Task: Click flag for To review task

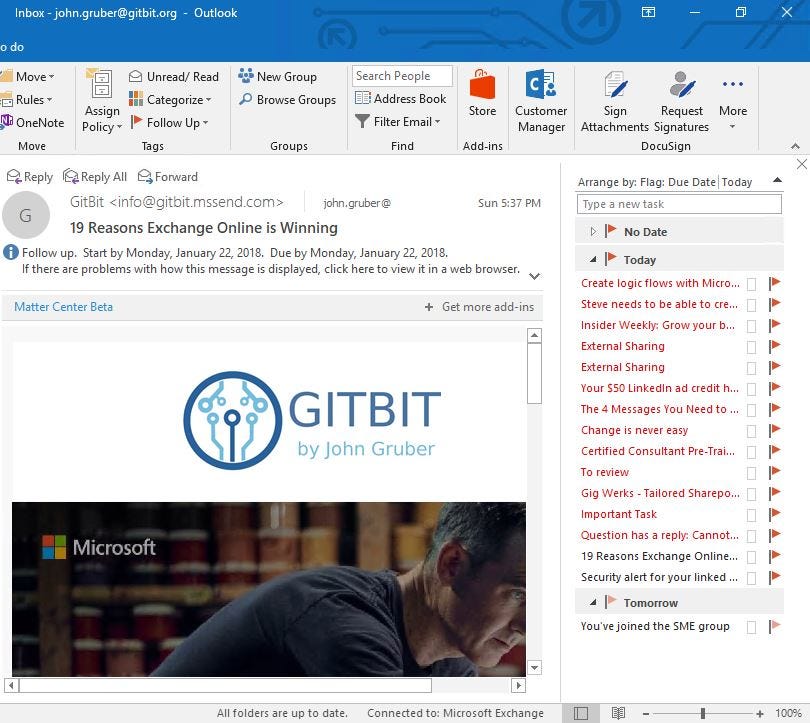Action: pos(774,473)
